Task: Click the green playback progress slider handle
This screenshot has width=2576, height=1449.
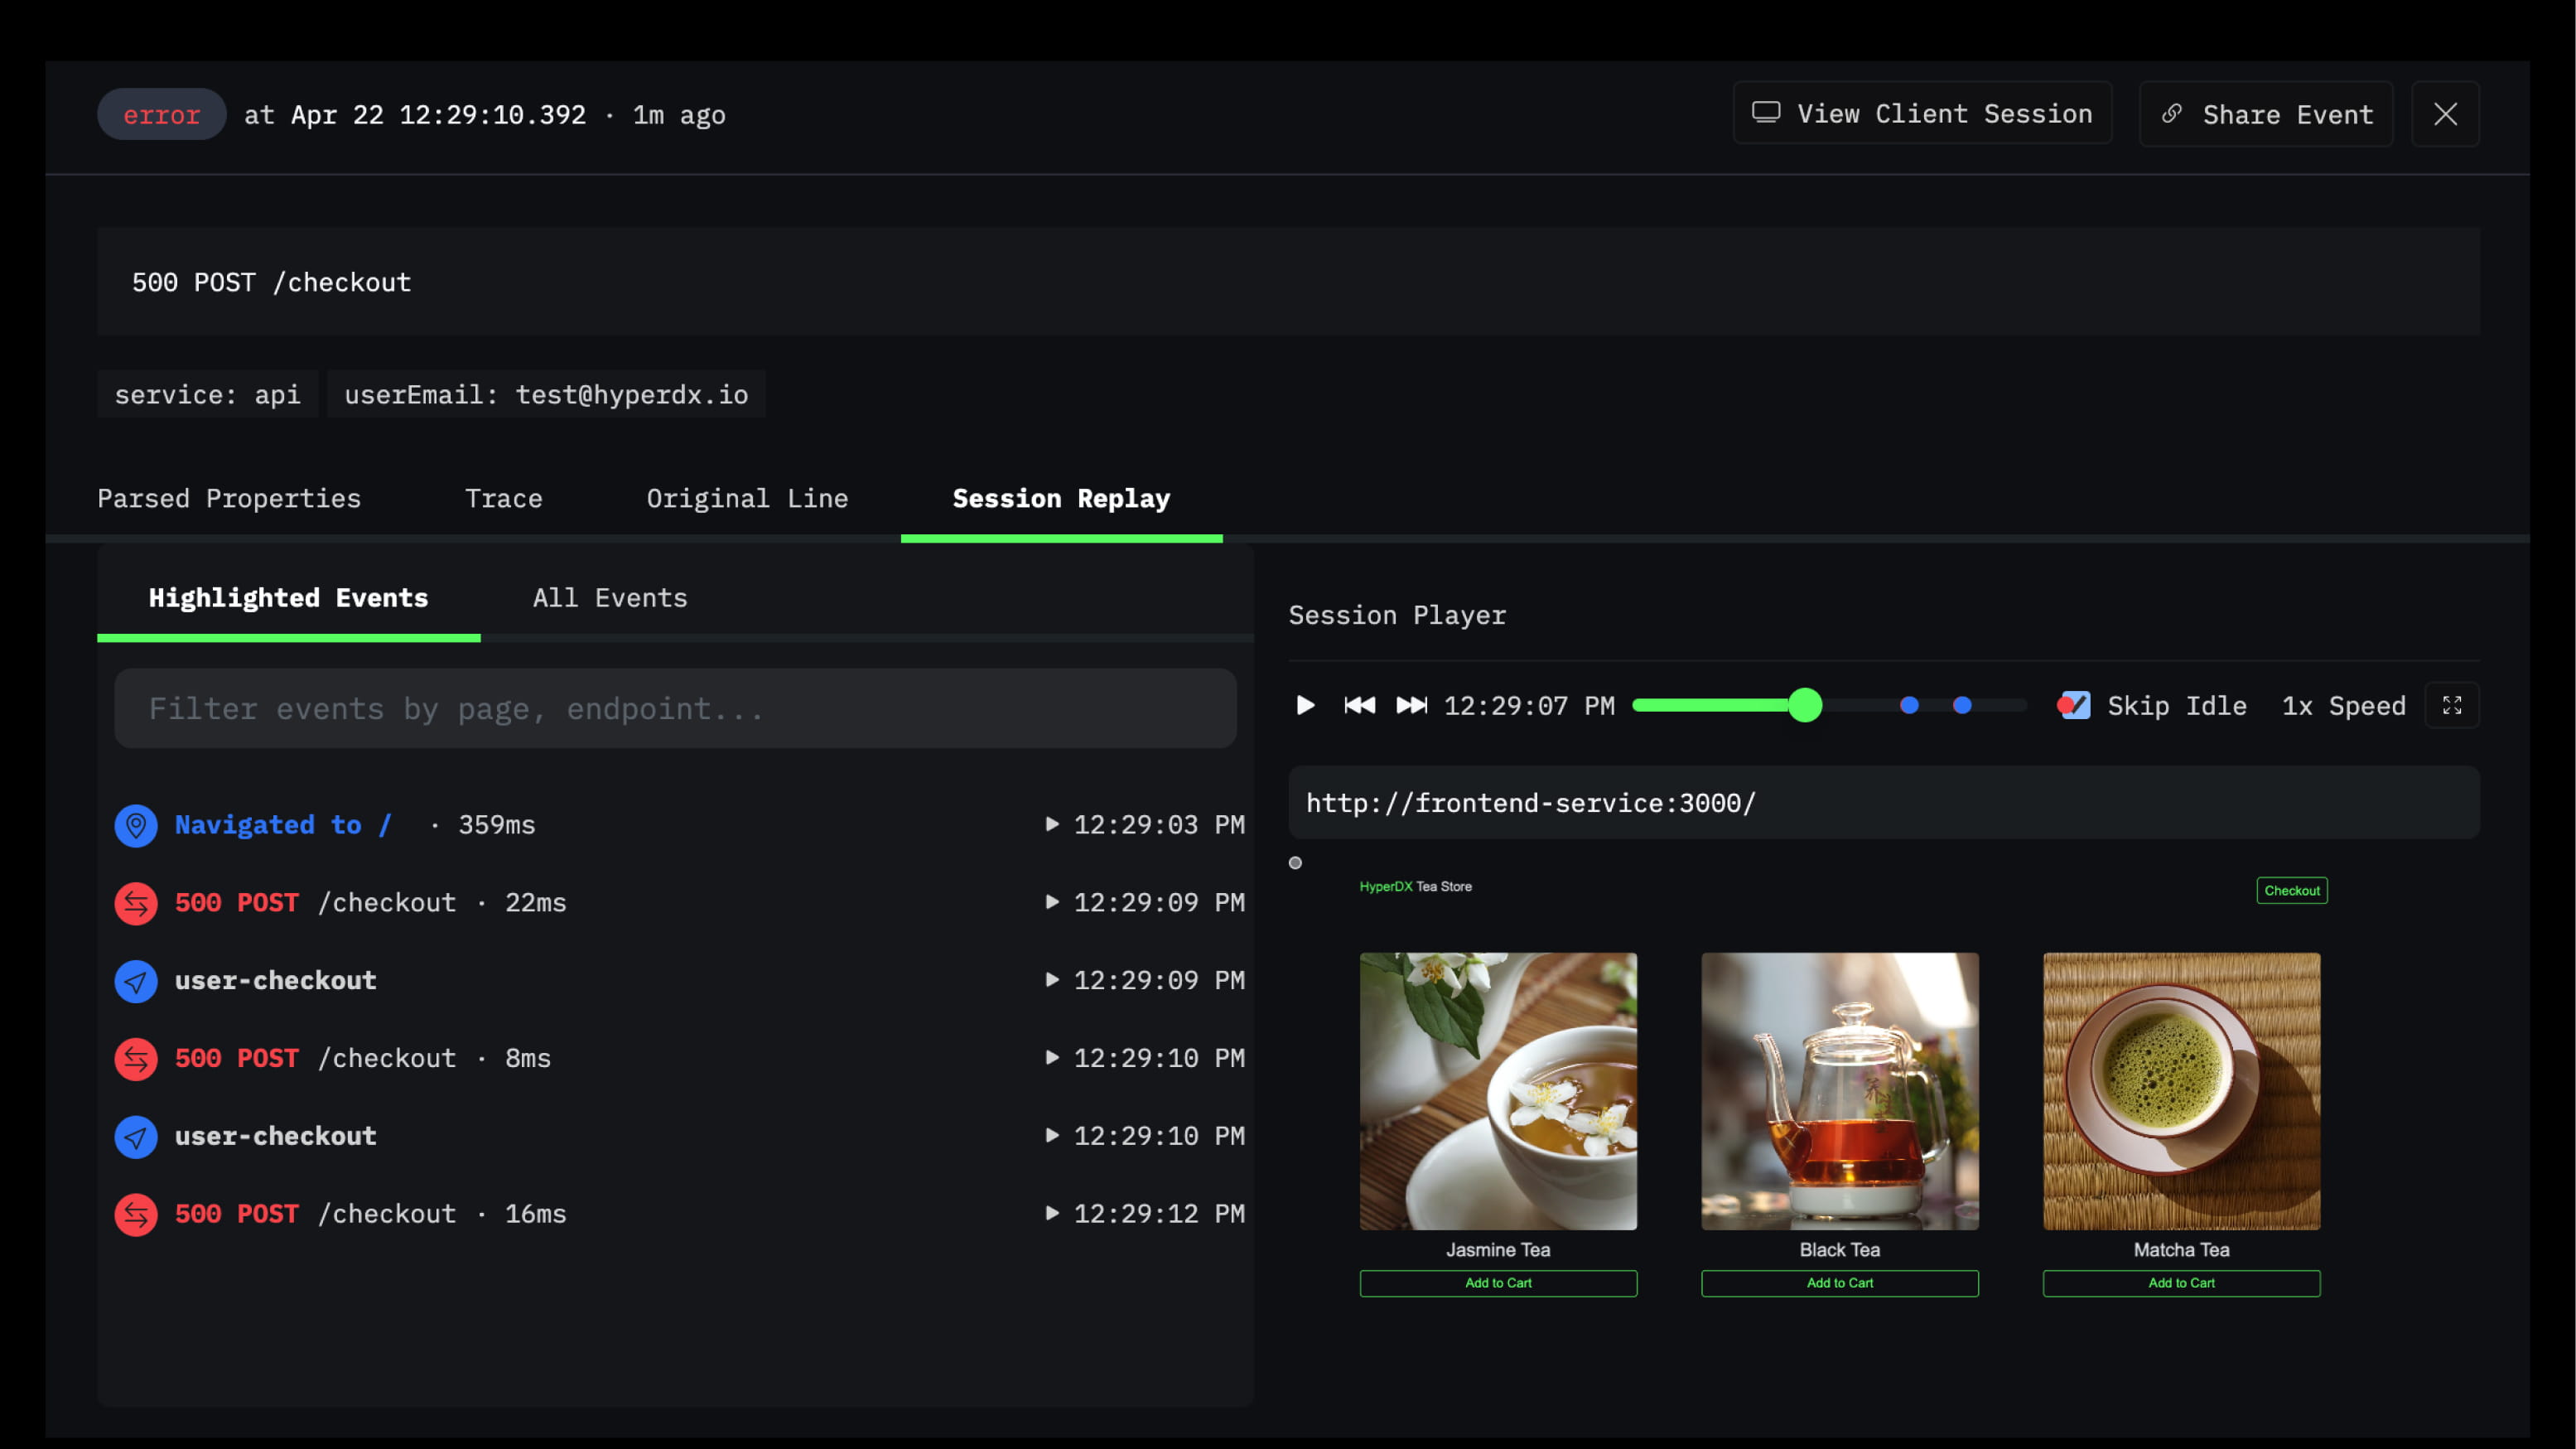Action: click(1805, 706)
